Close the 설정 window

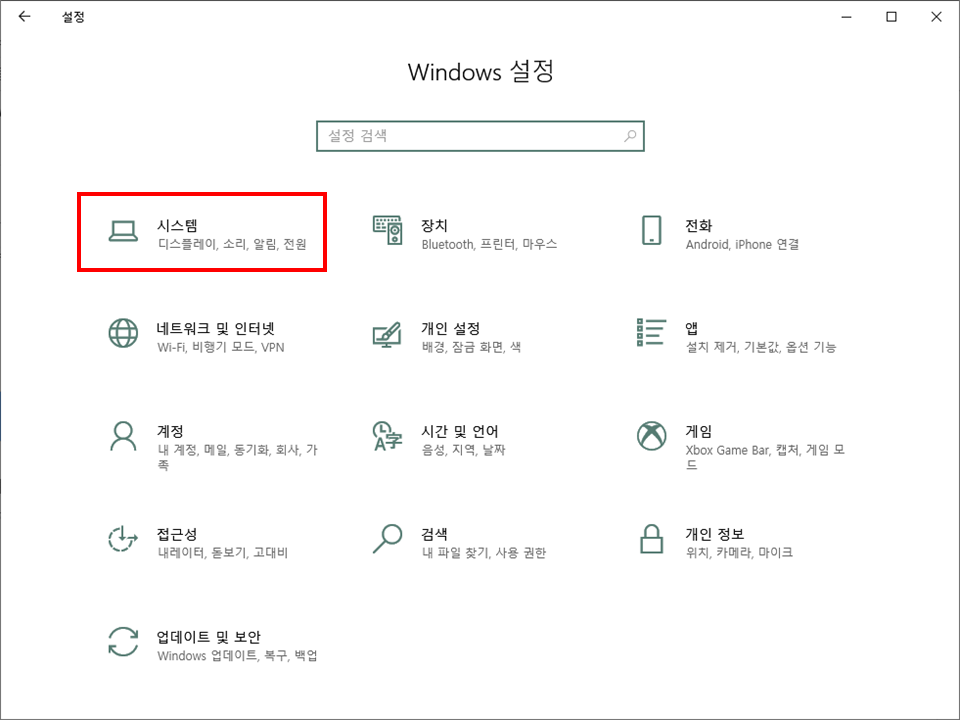point(937,17)
